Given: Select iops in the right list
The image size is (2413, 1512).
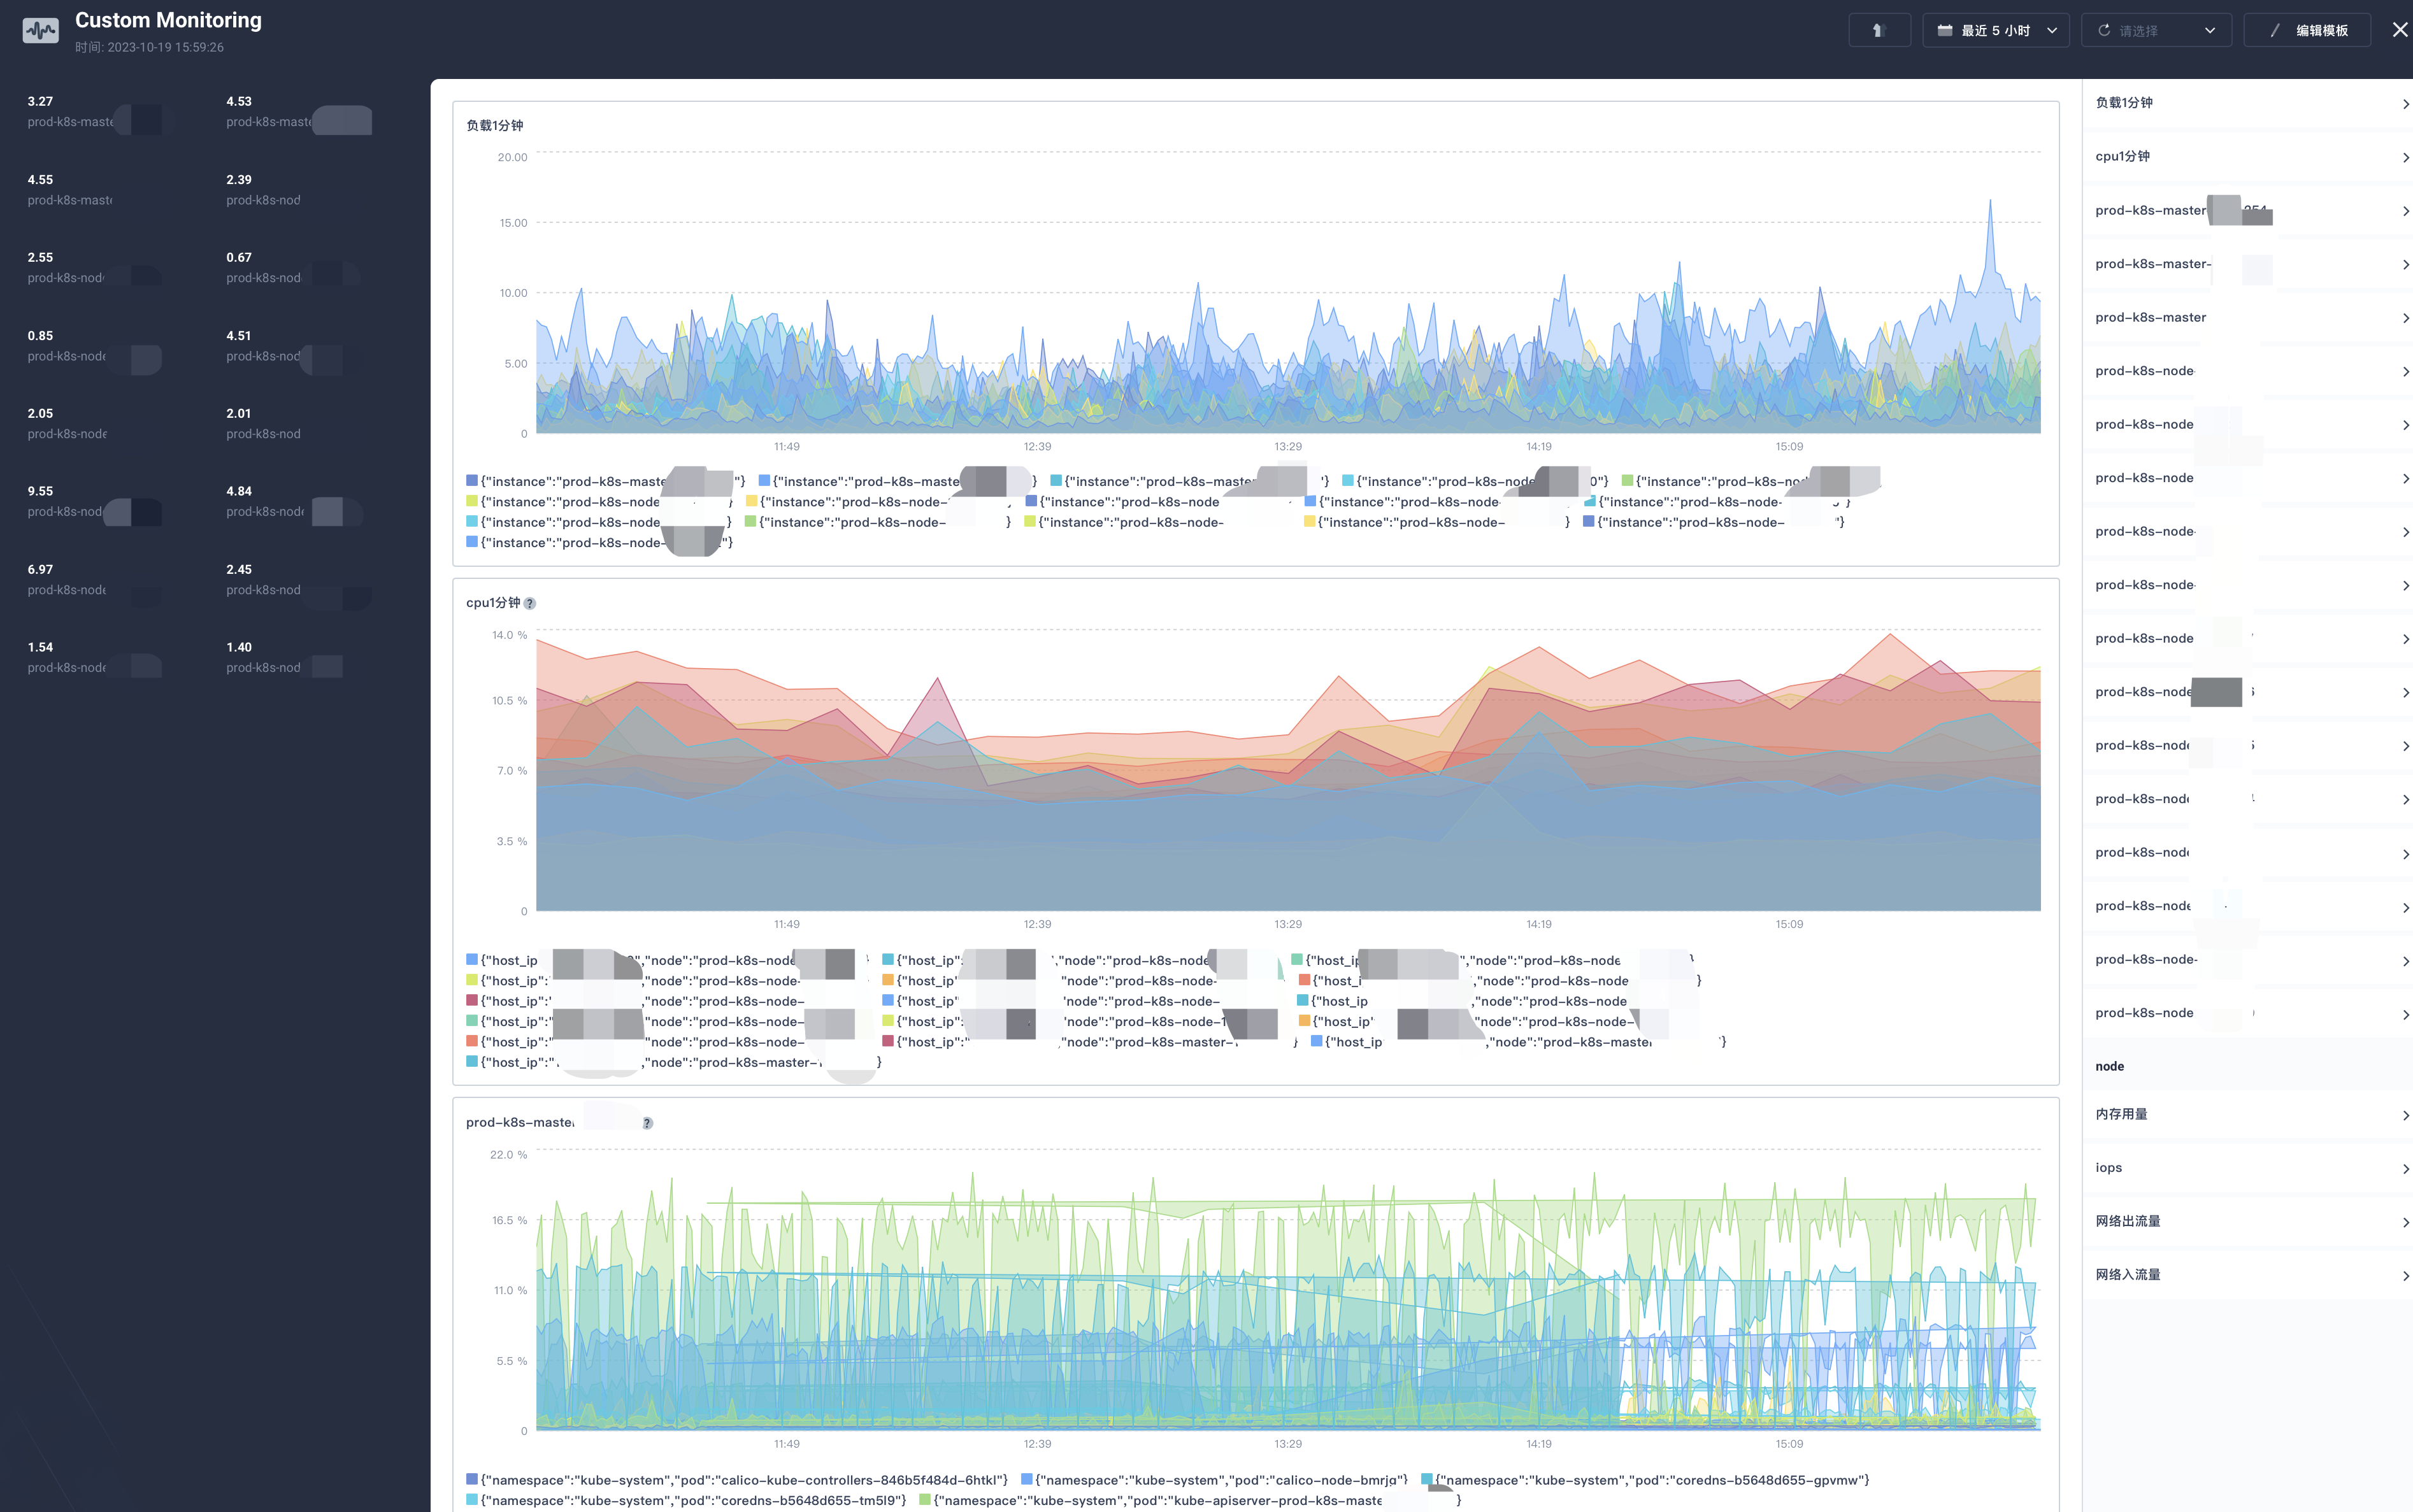Looking at the screenshot, I should (x=2247, y=1168).
